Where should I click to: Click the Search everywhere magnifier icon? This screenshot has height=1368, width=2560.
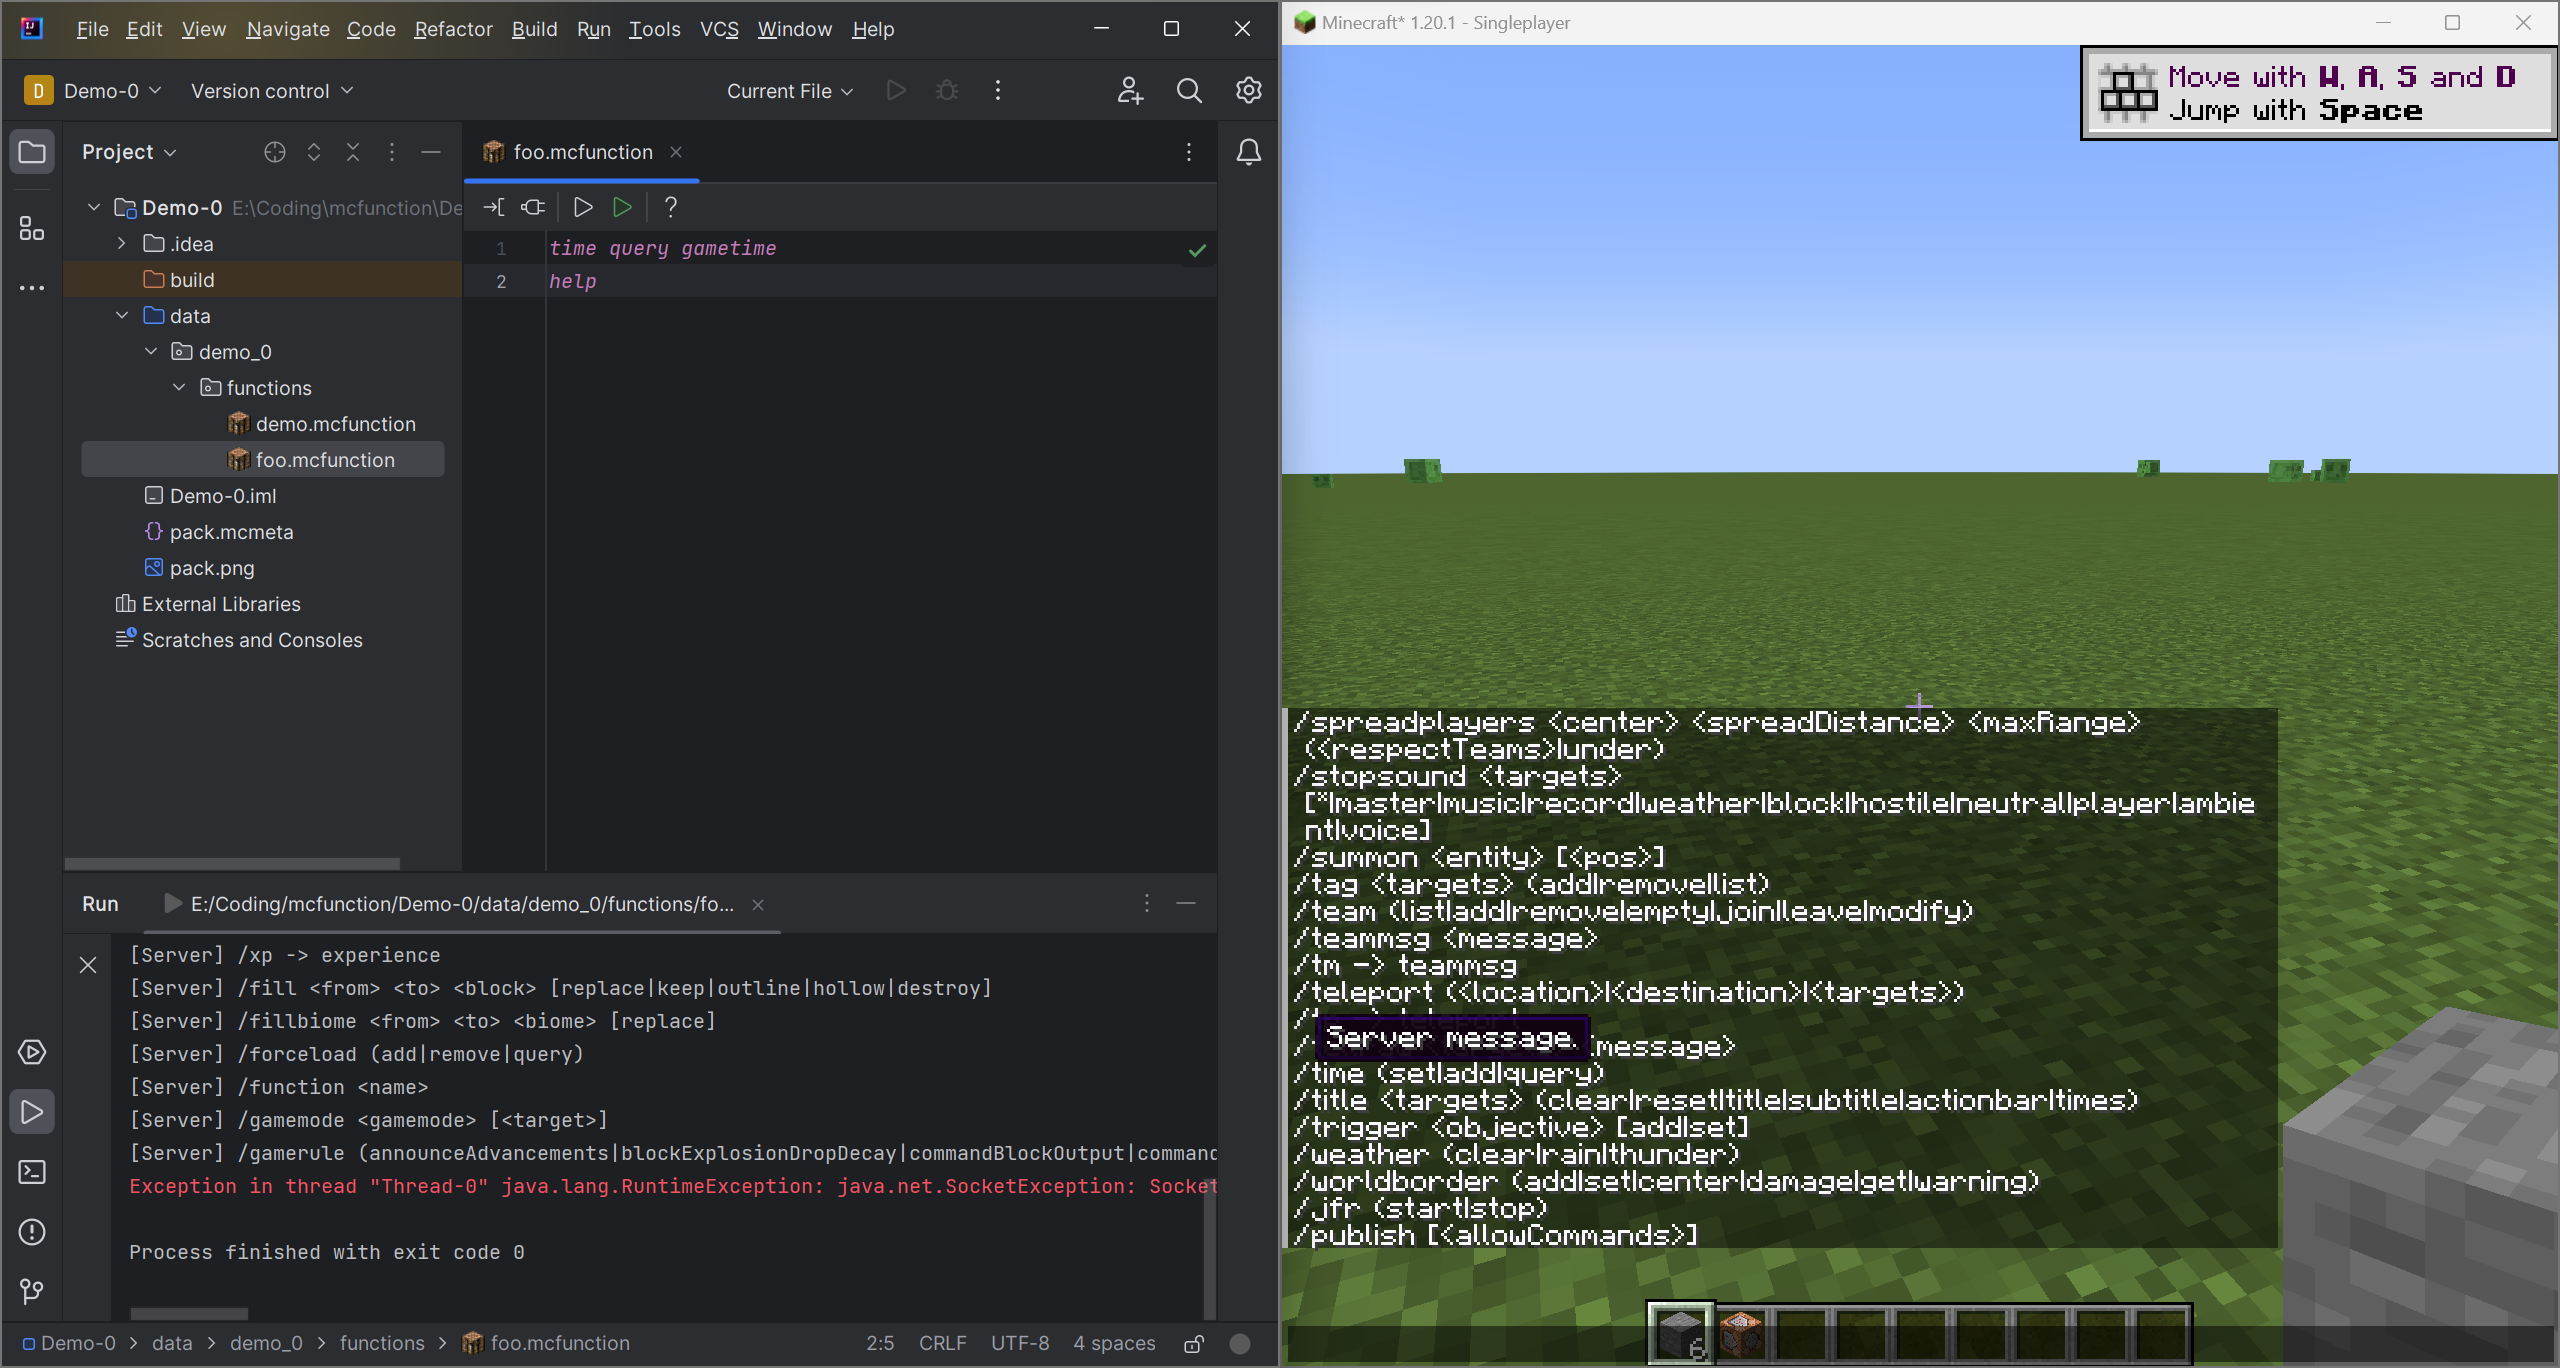coord(1189,91)
